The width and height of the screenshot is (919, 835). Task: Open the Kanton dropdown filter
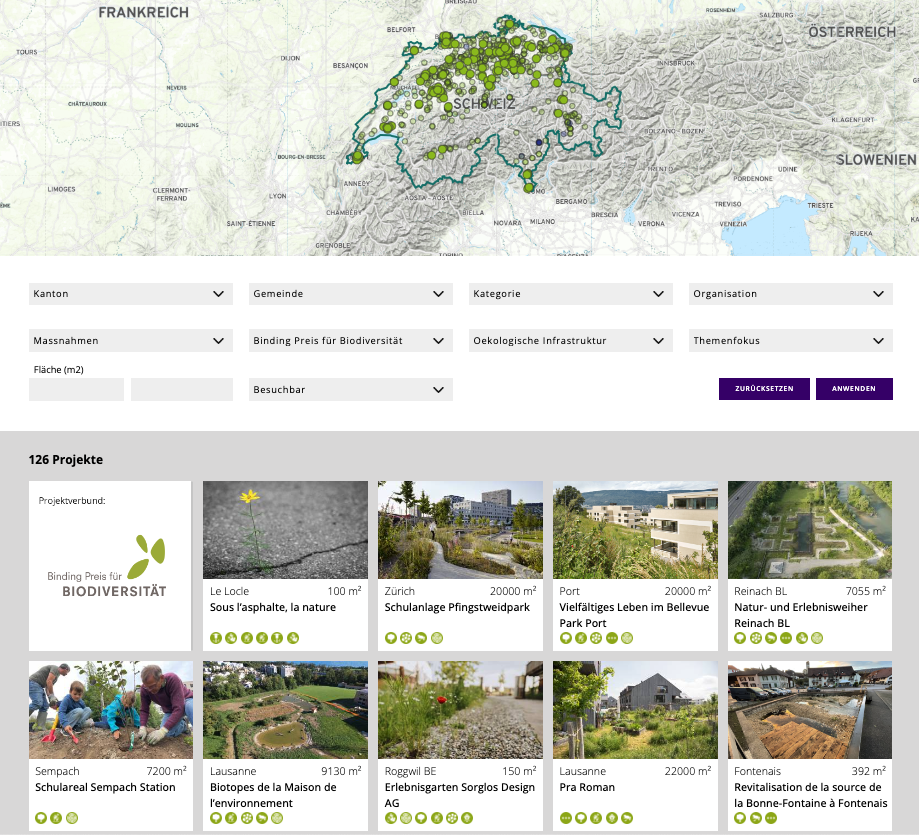(x=130, y=294)
